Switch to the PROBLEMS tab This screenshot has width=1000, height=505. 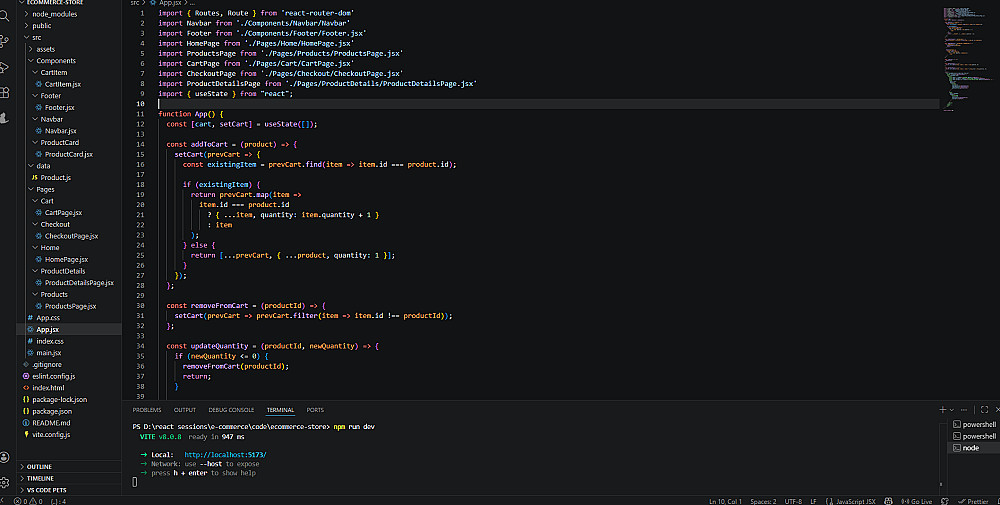pyautogui.click(x=147, y=410)
